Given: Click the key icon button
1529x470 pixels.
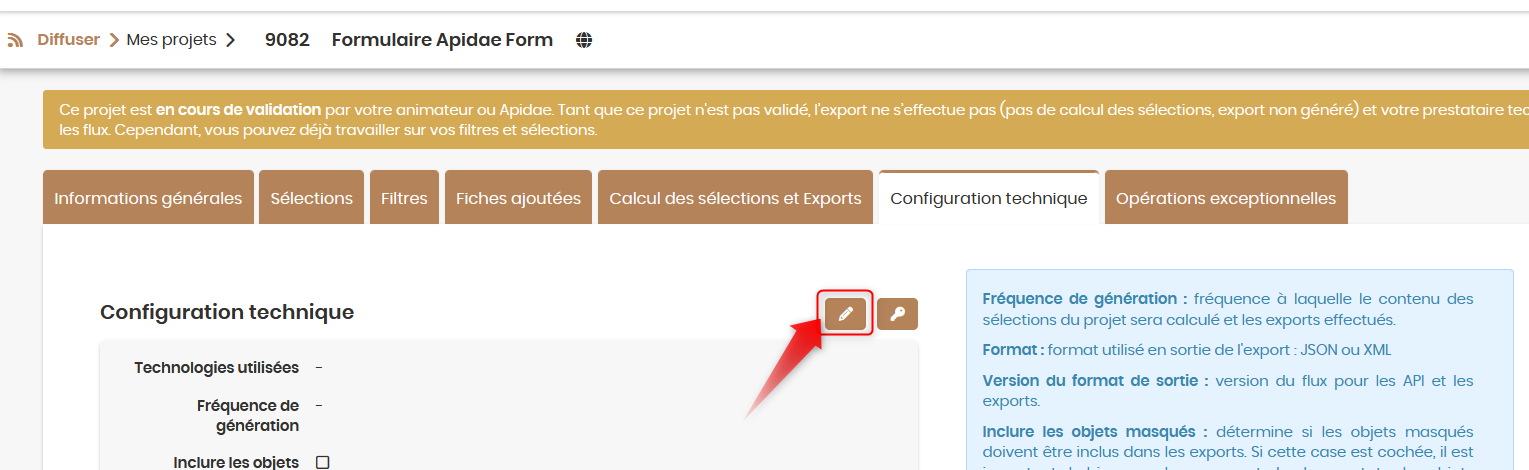Looking at the screenshot, I should 897,314.
